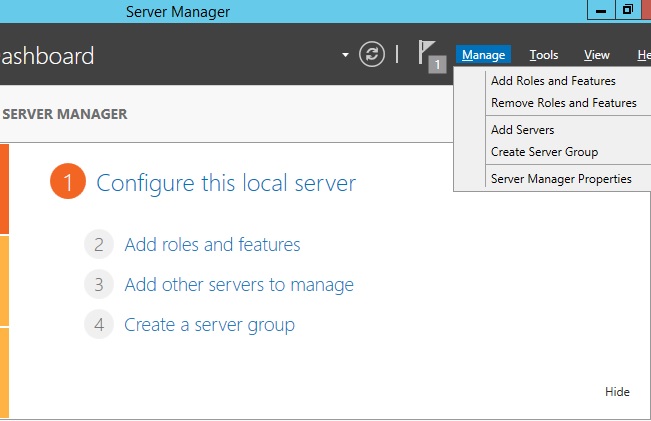Click the Add roles and features link

click(212, 245)
